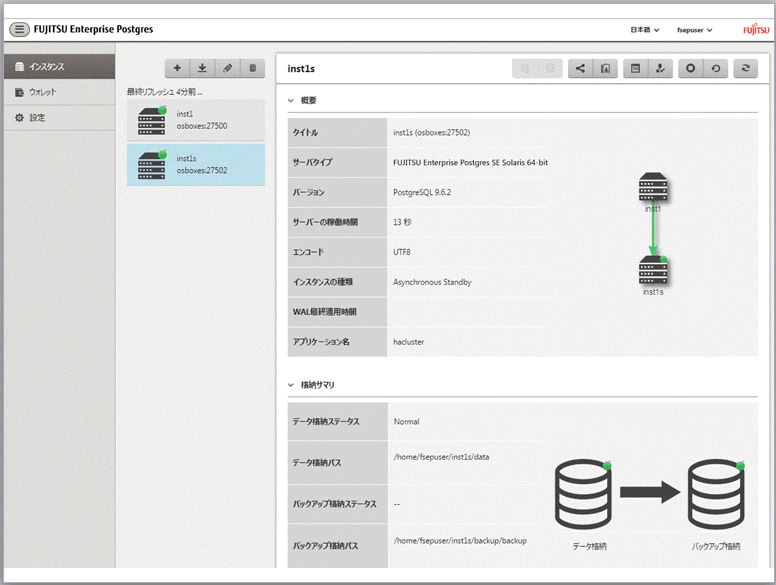Click the plus icon to create an instance

(177, 68)
